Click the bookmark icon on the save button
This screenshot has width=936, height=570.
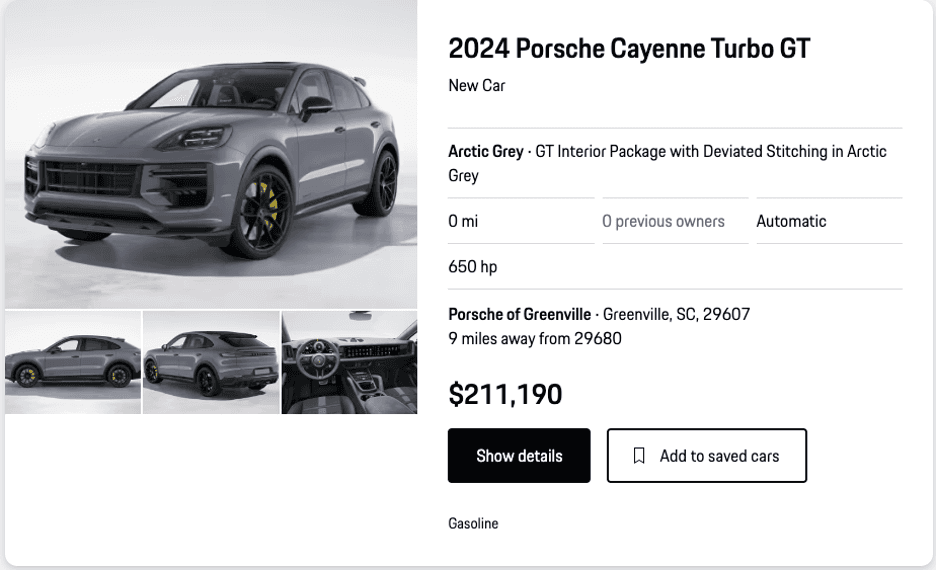pyautogui.click(x=639, y=456)
